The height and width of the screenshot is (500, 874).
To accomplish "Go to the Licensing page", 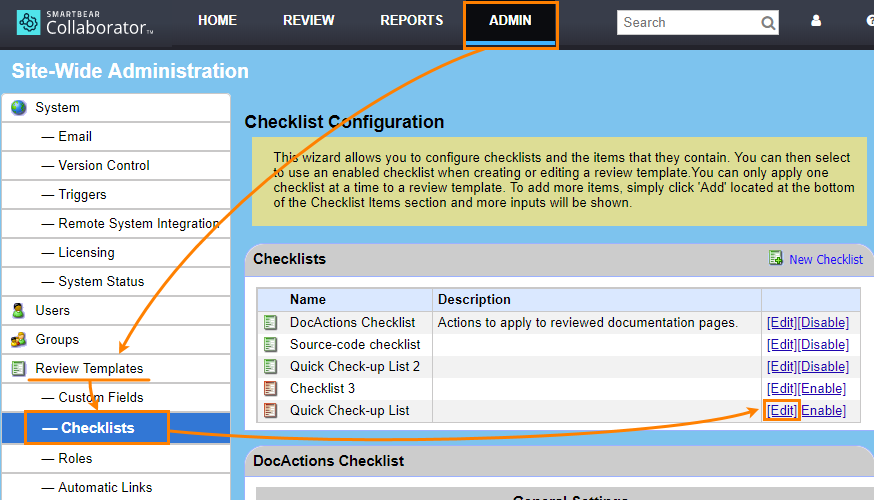I will click(116, 253).
